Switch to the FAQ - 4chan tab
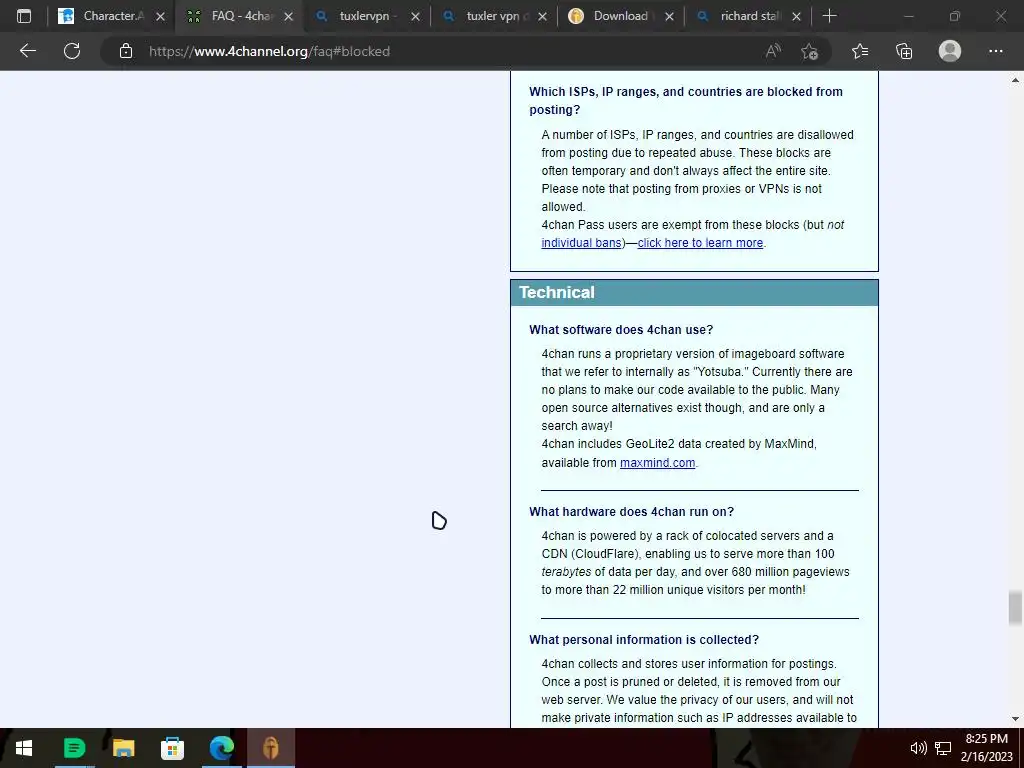The height and width of the screenshot is (768, 1024). (x=239, y=16)
